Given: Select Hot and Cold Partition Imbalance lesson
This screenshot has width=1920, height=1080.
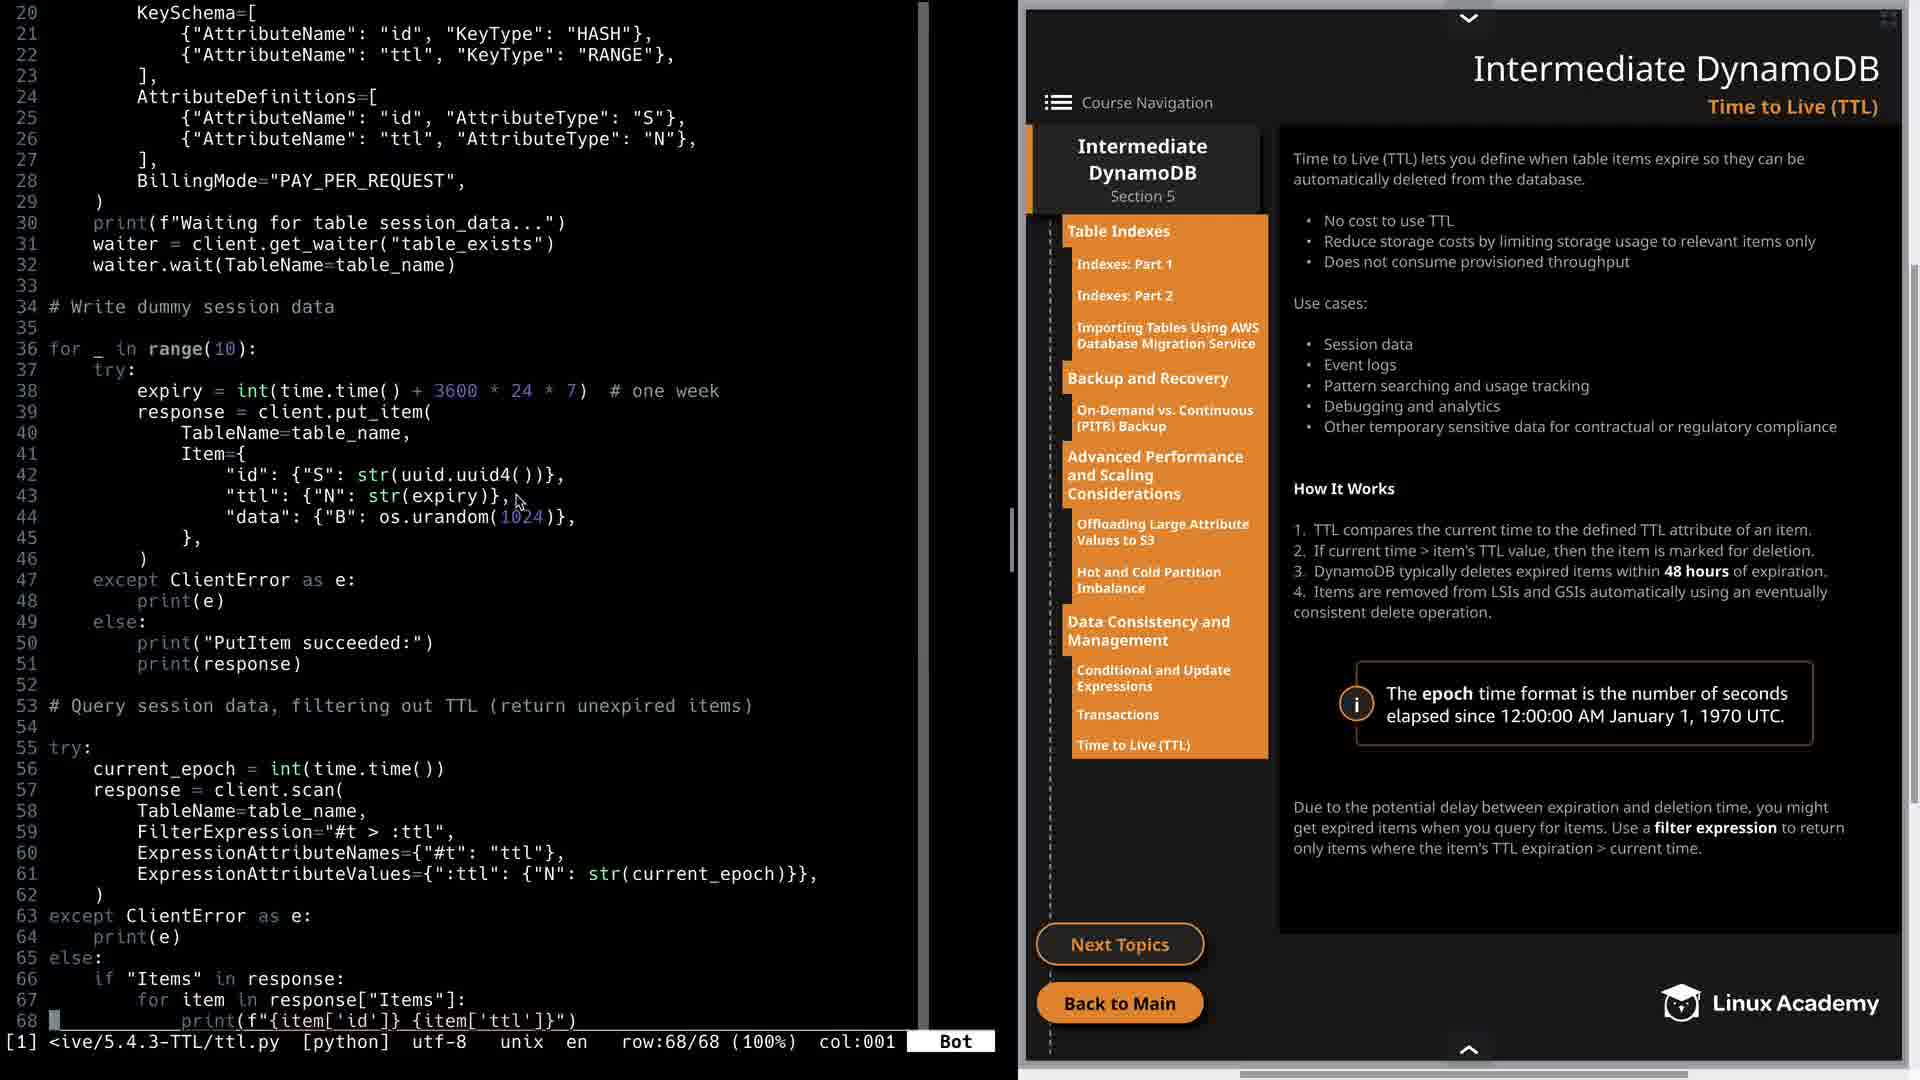Looking at the screenshot, I should point(1148,580).
